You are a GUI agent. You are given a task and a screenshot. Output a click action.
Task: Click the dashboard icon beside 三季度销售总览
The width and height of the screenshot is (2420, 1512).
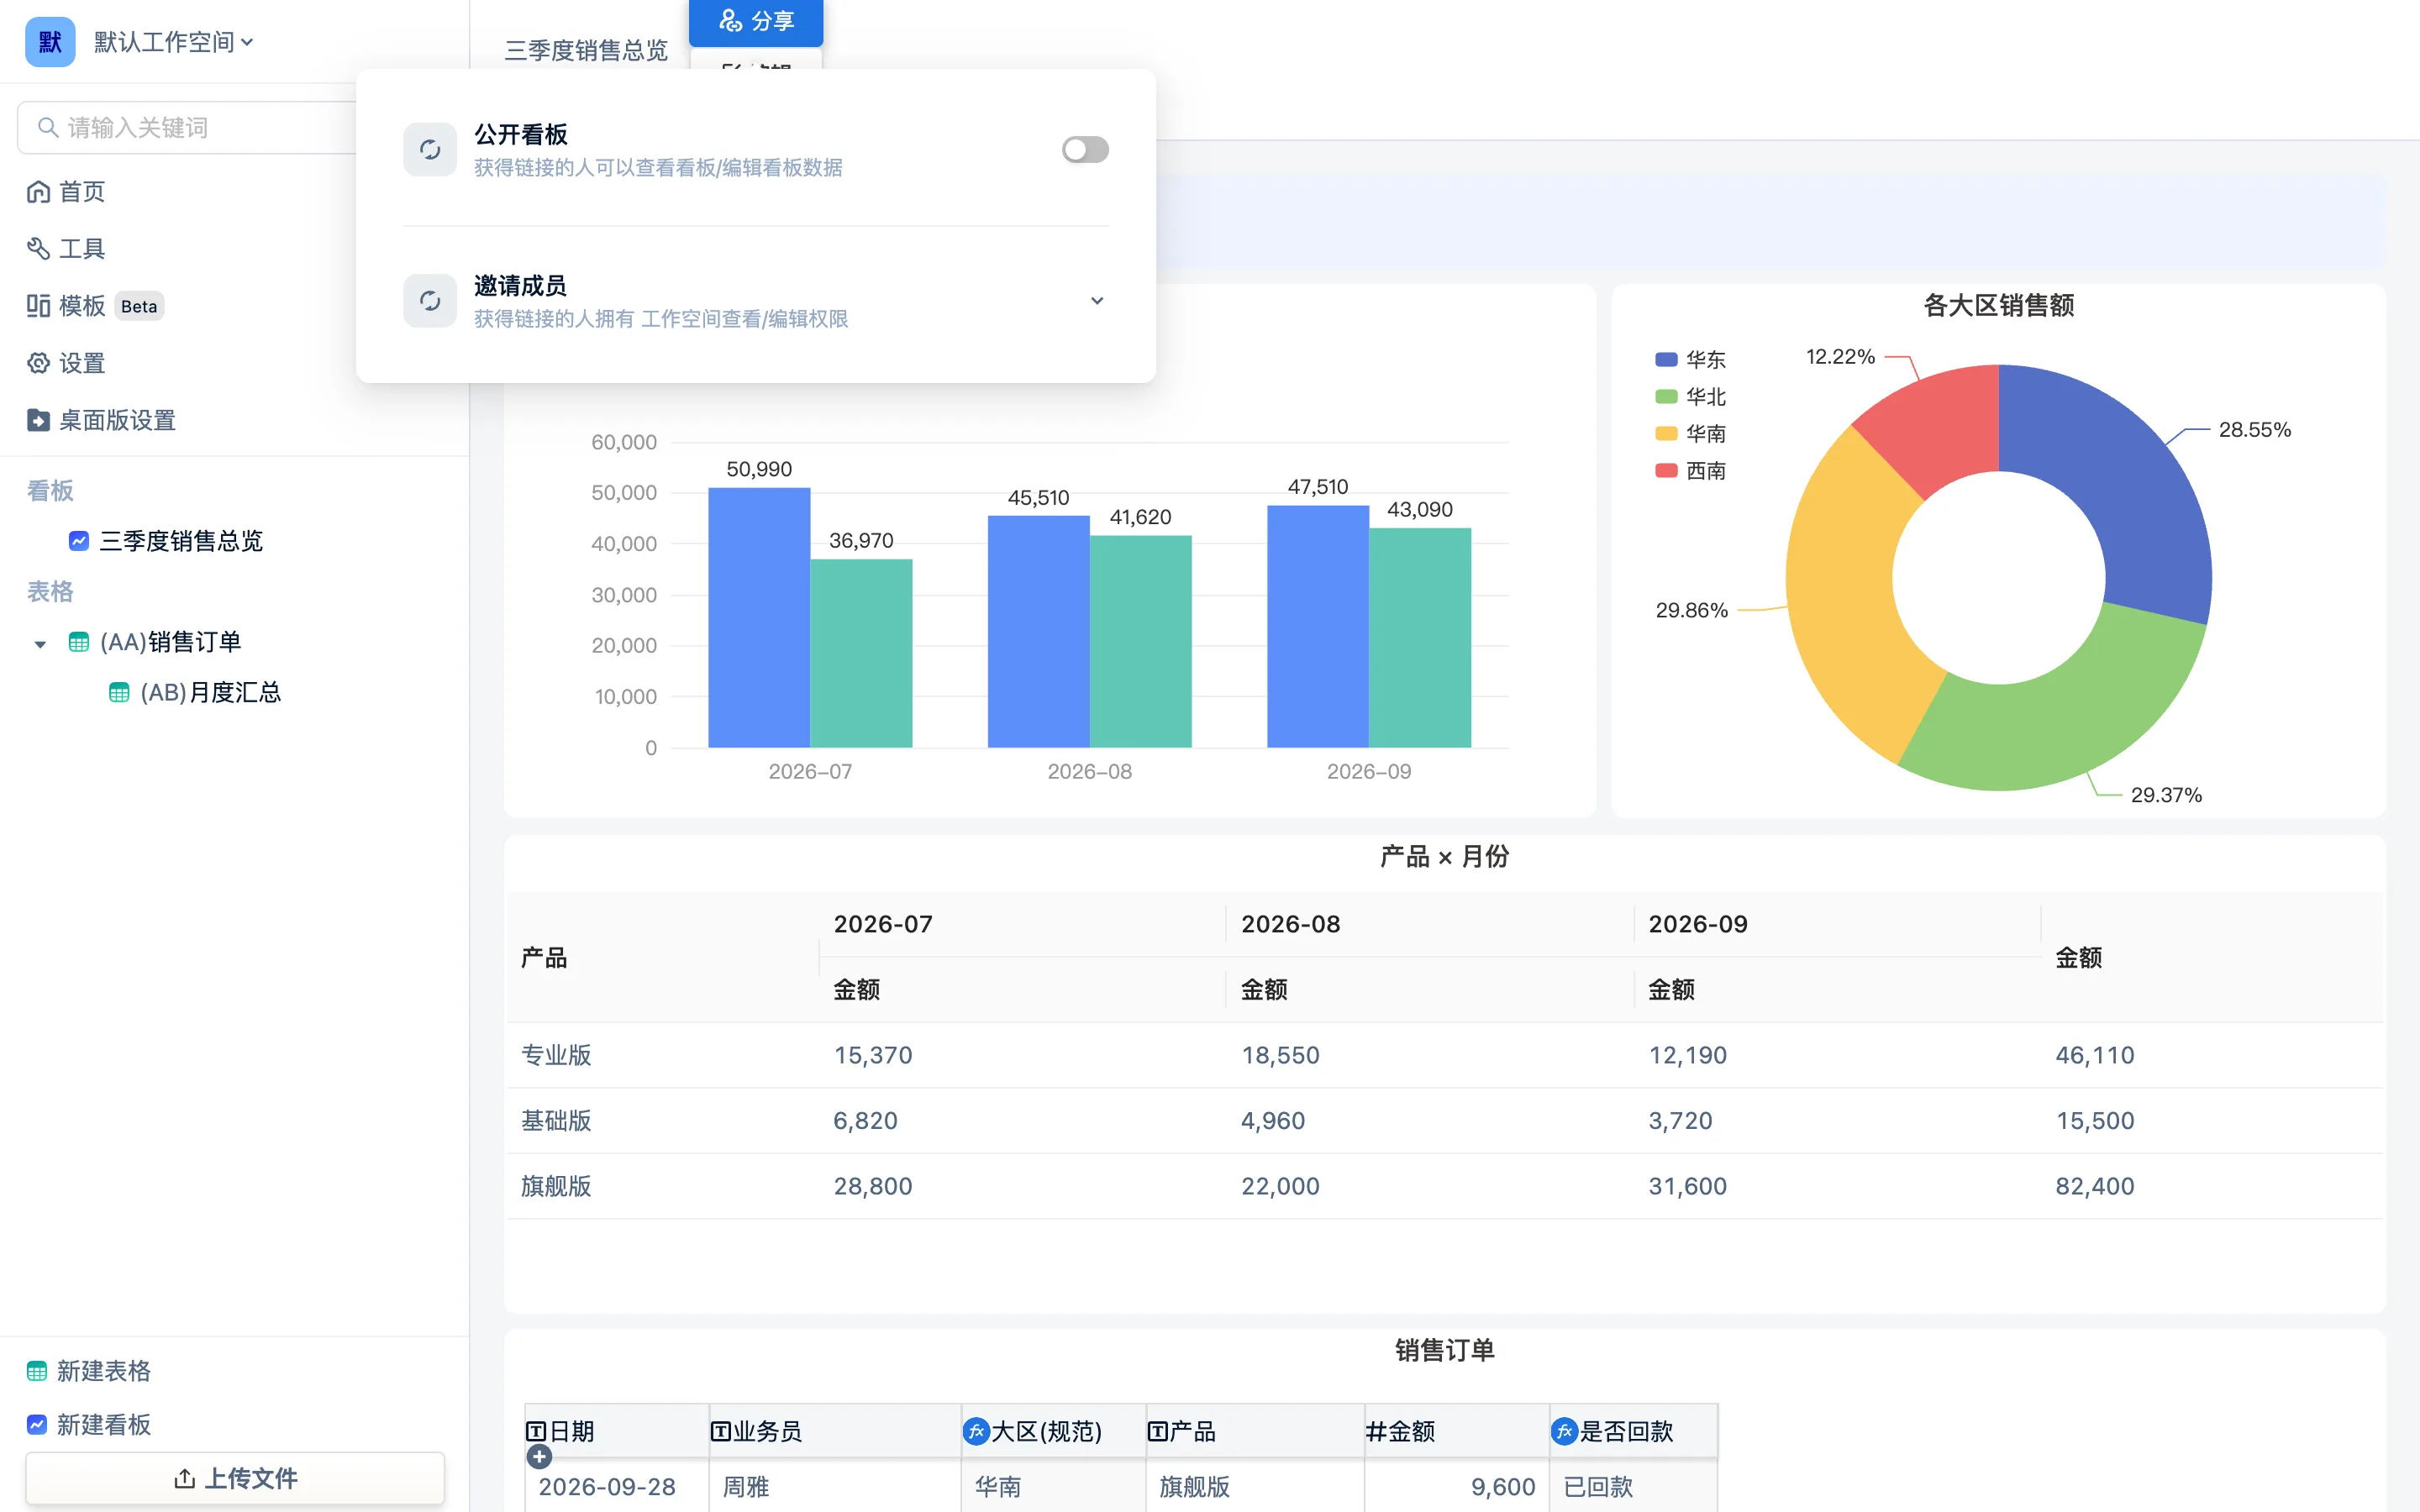point(79,541)
